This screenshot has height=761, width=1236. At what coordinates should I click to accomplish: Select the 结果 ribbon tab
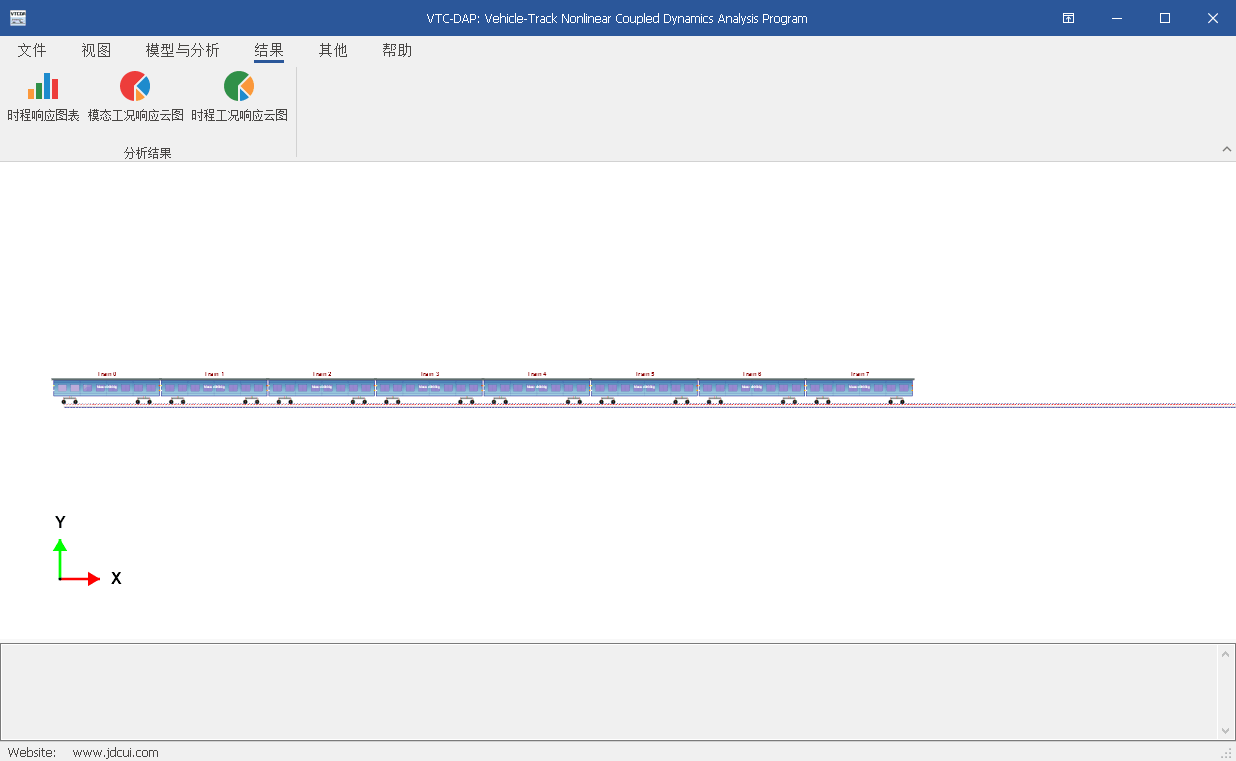tap(269, 51)
